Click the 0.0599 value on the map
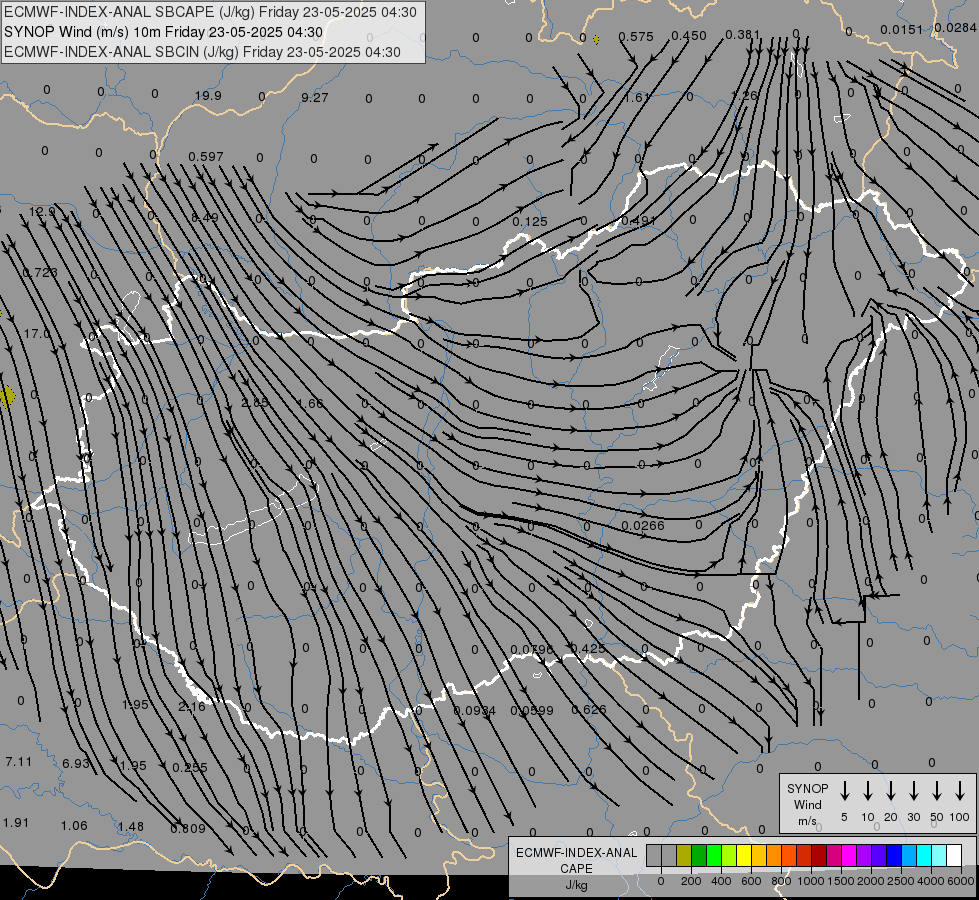This screenshot has width=979, height=900. tap(532, 710)
